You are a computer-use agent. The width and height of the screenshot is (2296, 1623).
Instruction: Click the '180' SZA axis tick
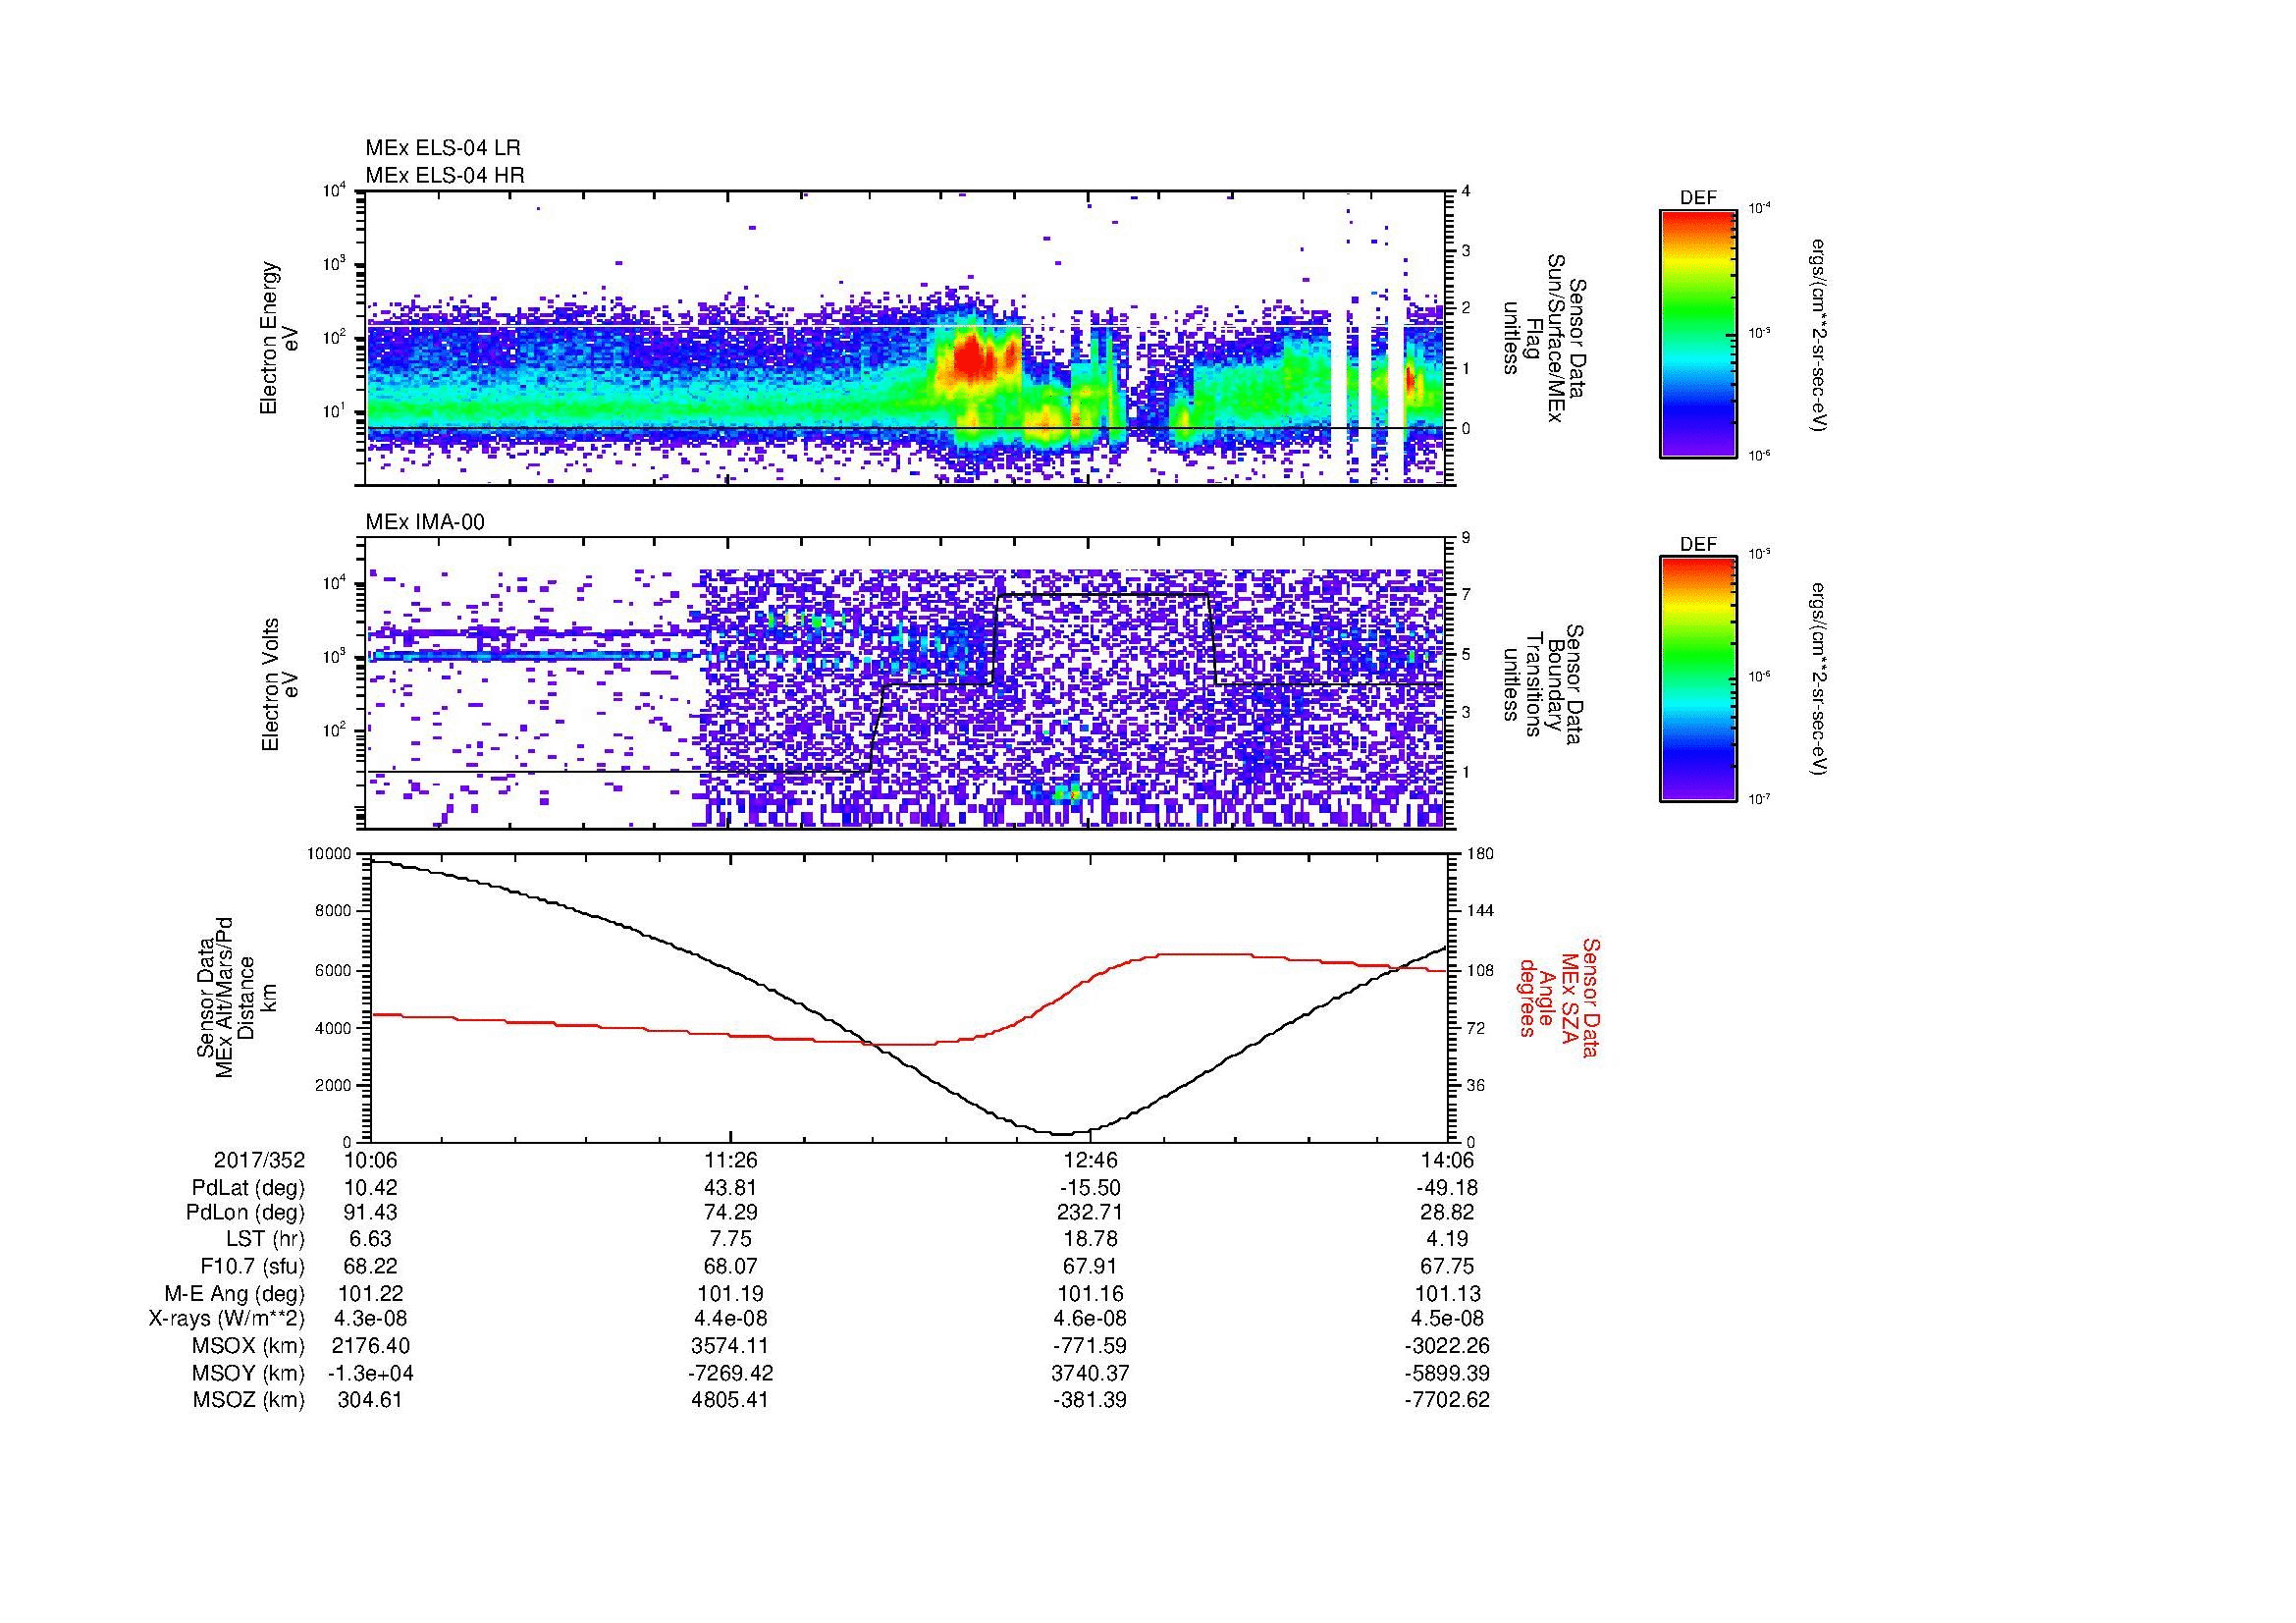click(x=1479, y=854)
